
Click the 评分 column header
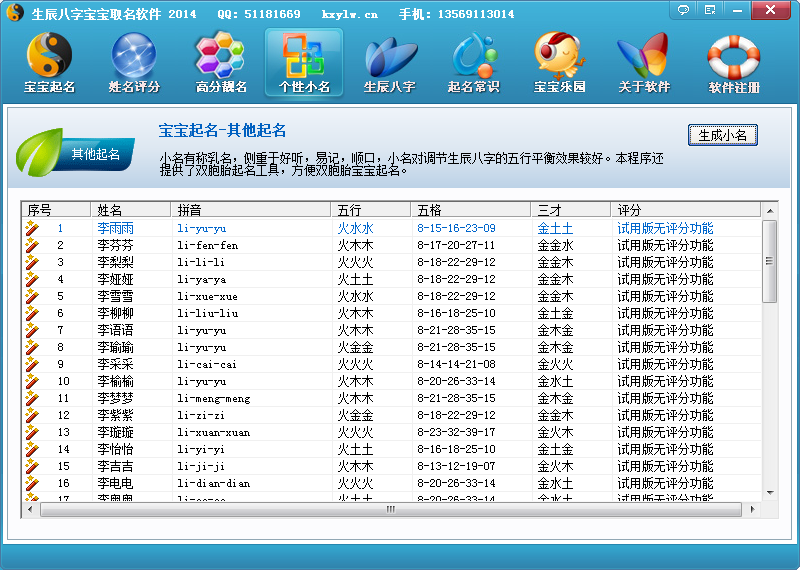685,210
